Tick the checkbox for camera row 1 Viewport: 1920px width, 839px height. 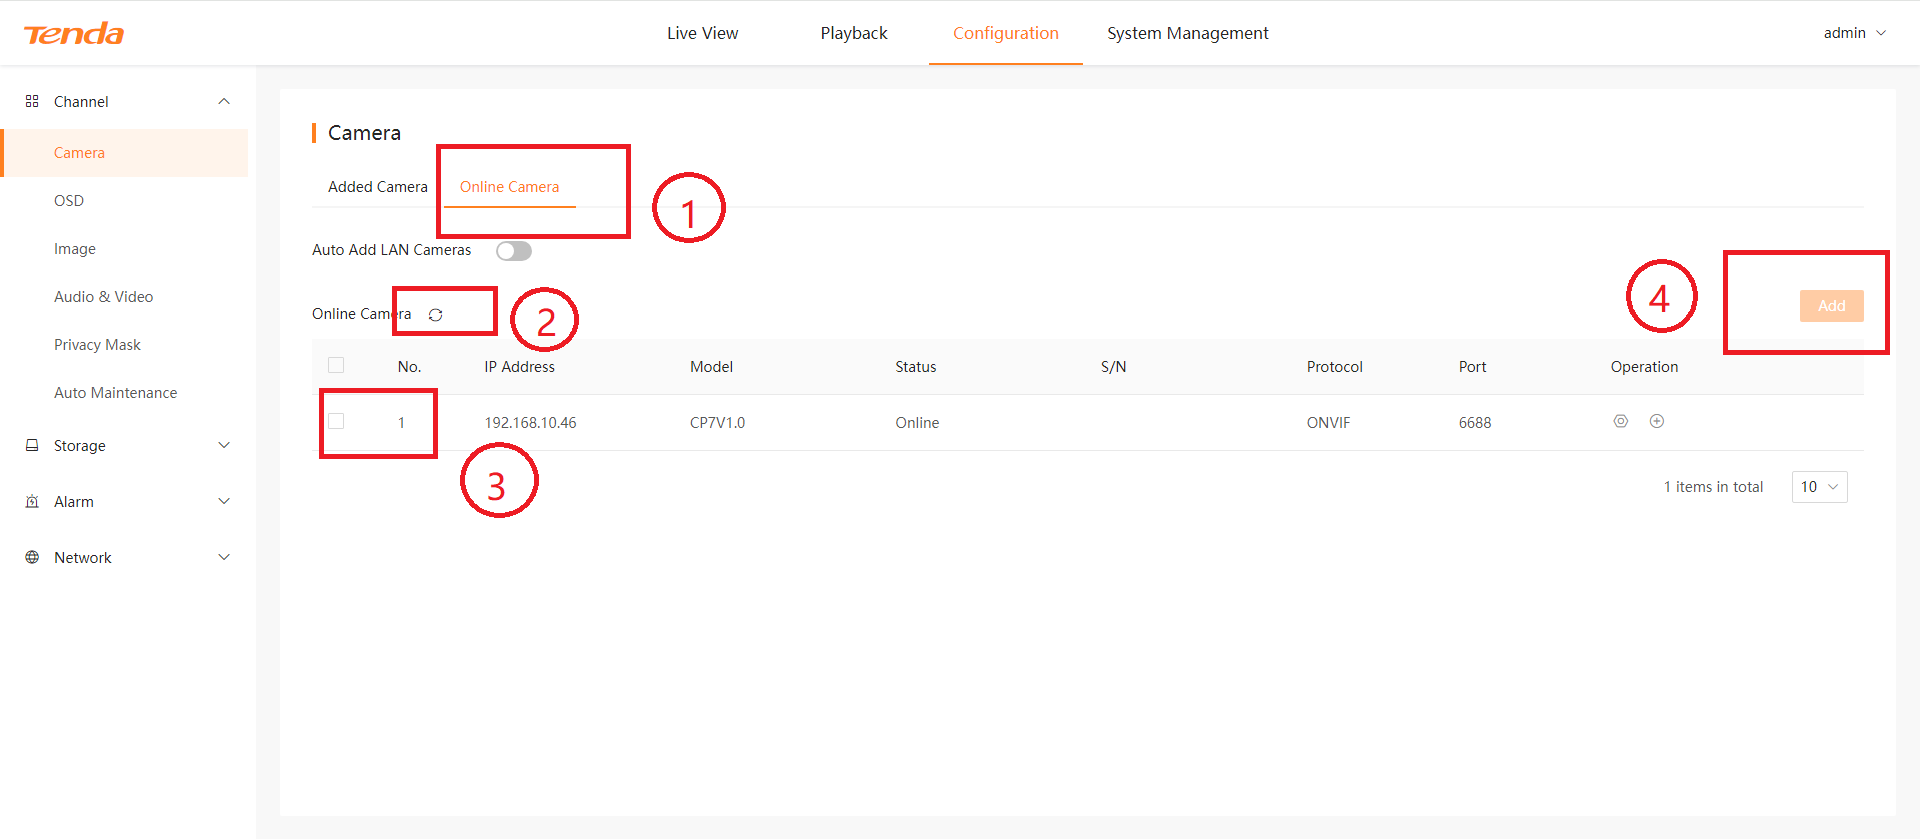[336, 422]
